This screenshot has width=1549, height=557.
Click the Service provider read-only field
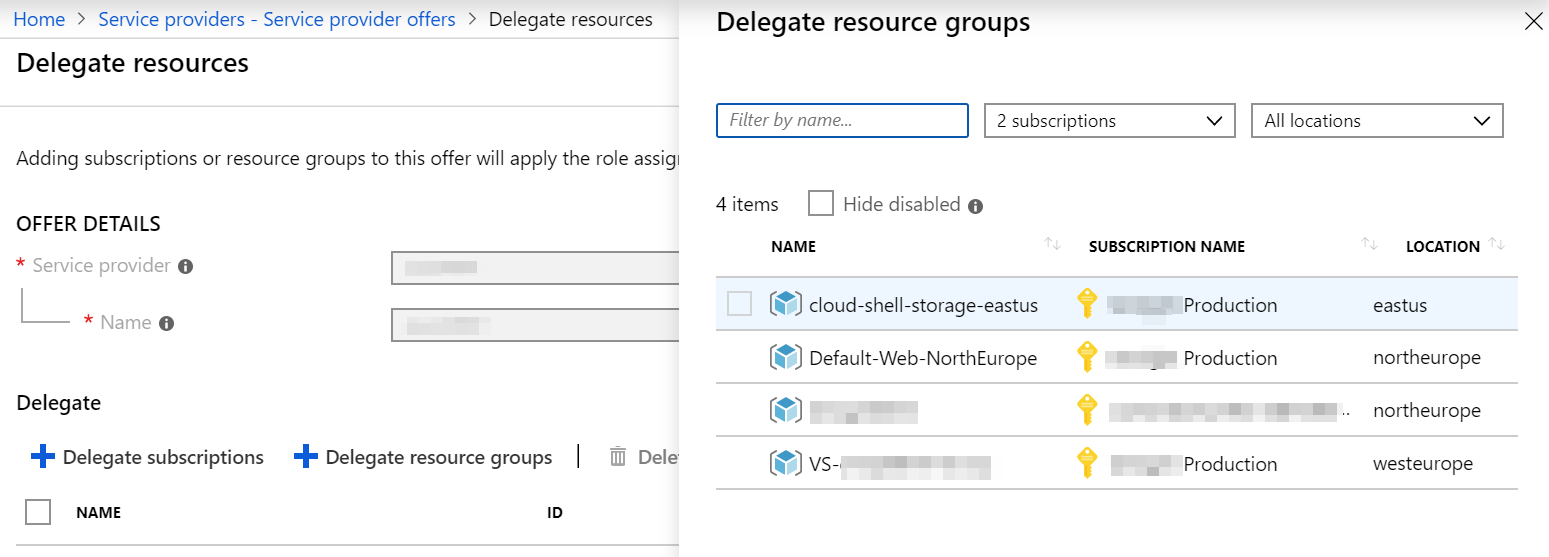pyautogui.click(x=535, y=268)
